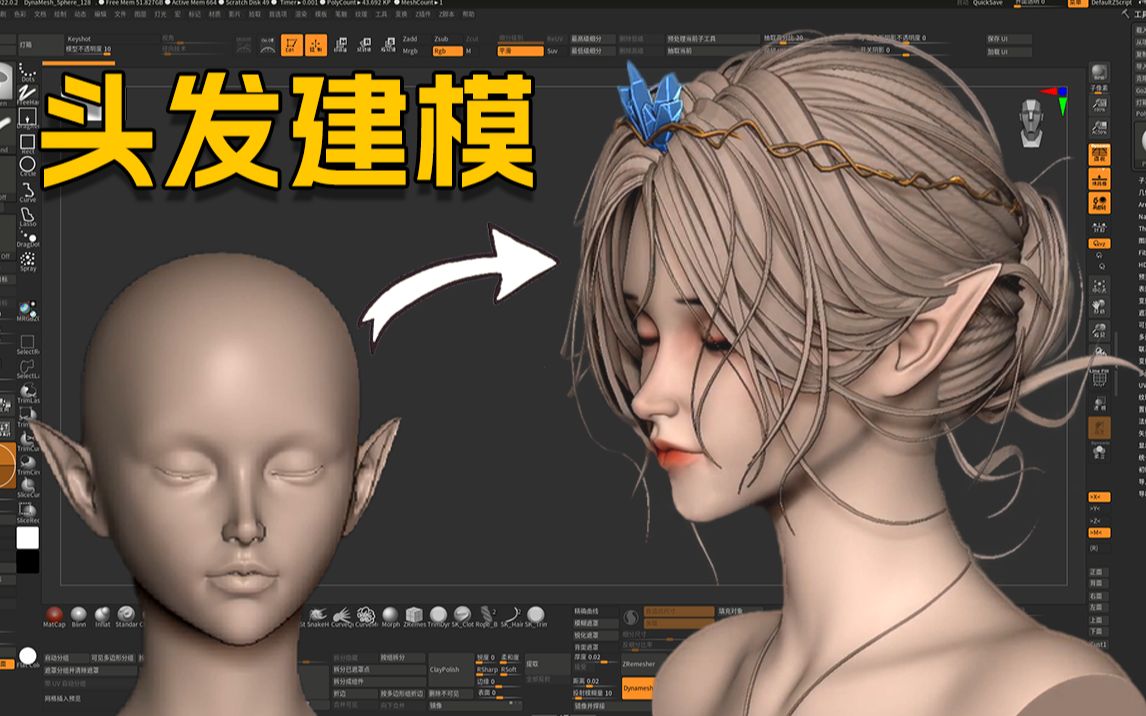Select the Move transform icon in top shelf
This screenshot has height=716, width=1146.
pyautogui.click(x=341, y=45)
